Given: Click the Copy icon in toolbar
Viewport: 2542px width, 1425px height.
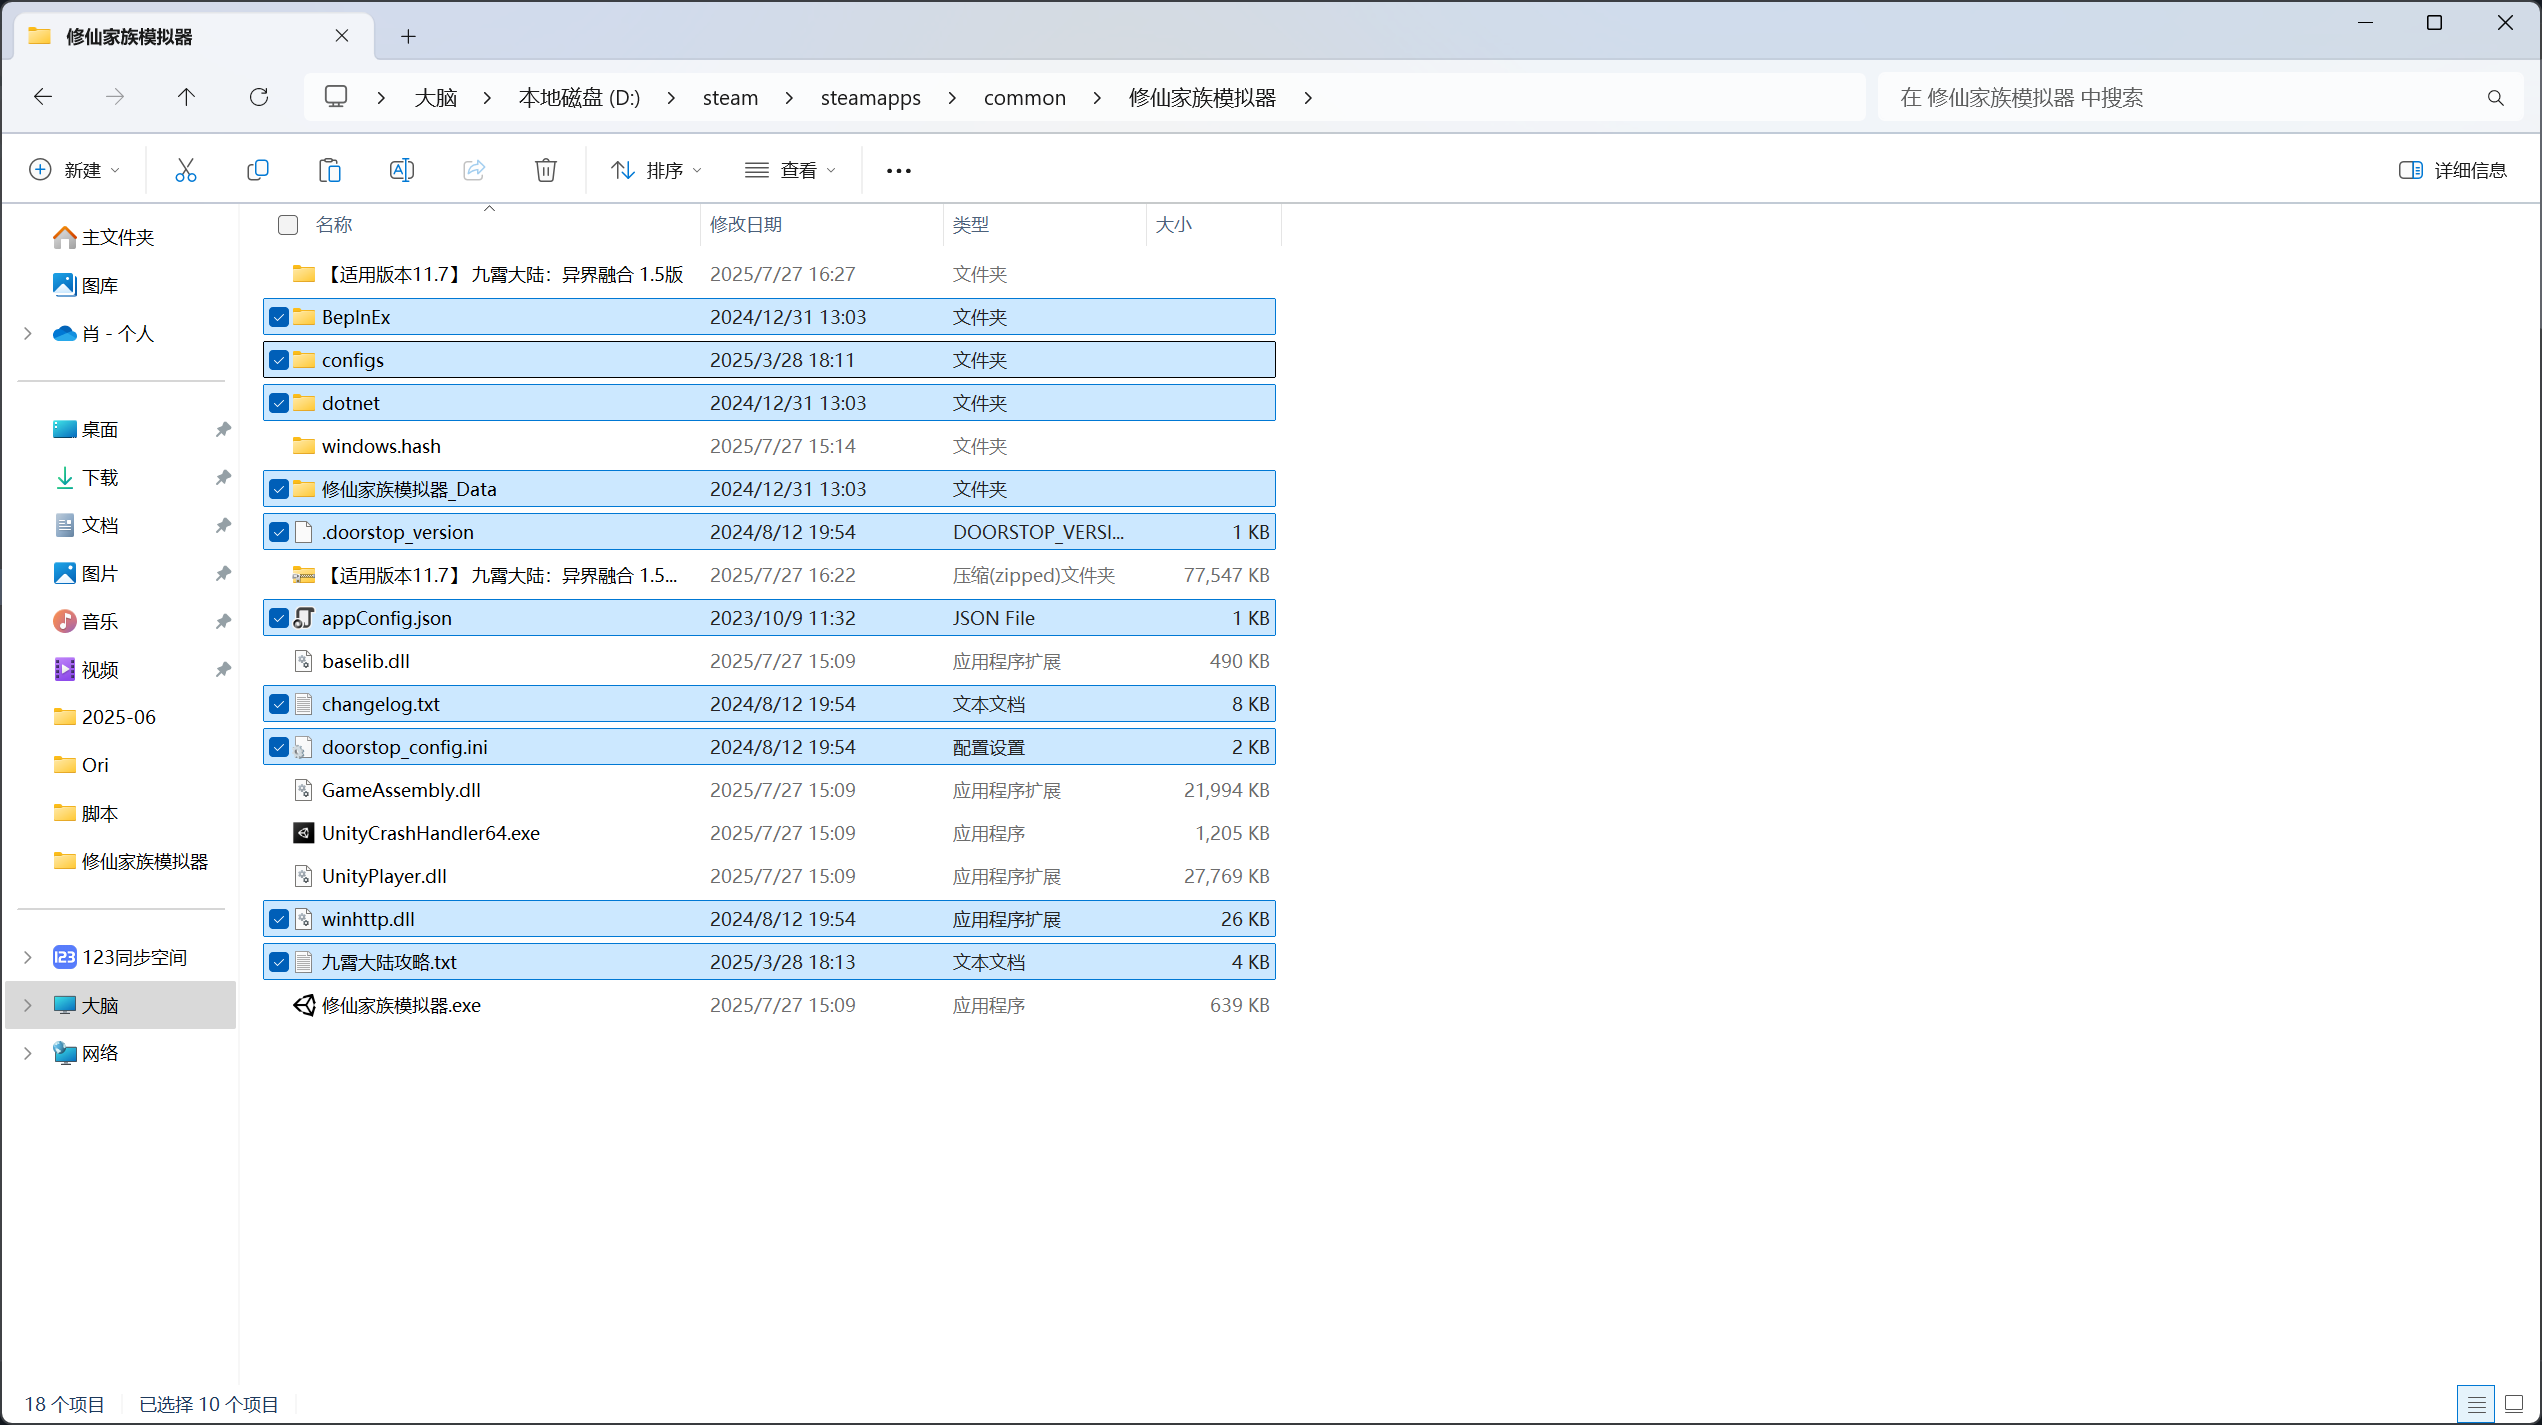Looking at the screenshot, I should 258,170.
